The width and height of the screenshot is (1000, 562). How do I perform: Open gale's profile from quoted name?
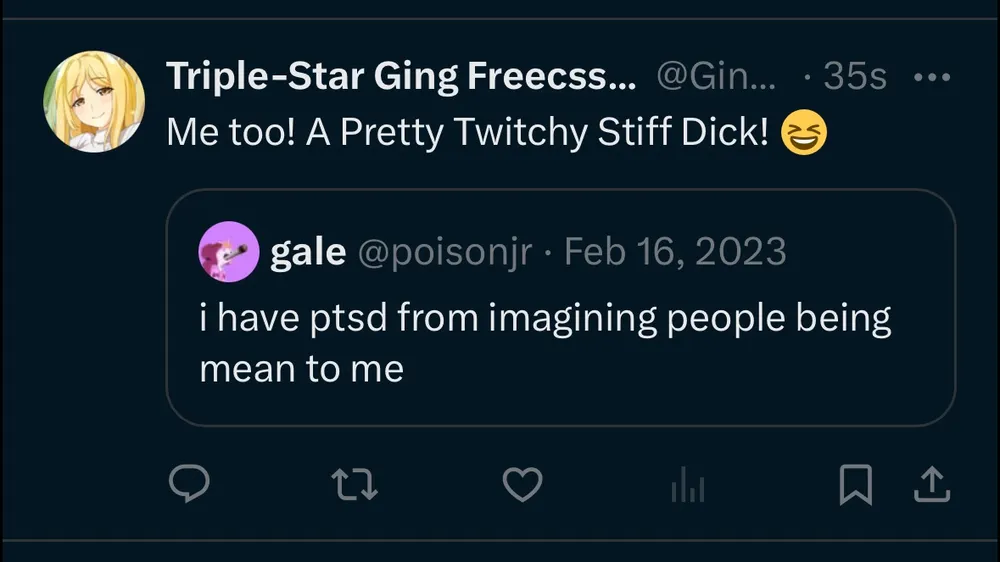tap(307, 252)
